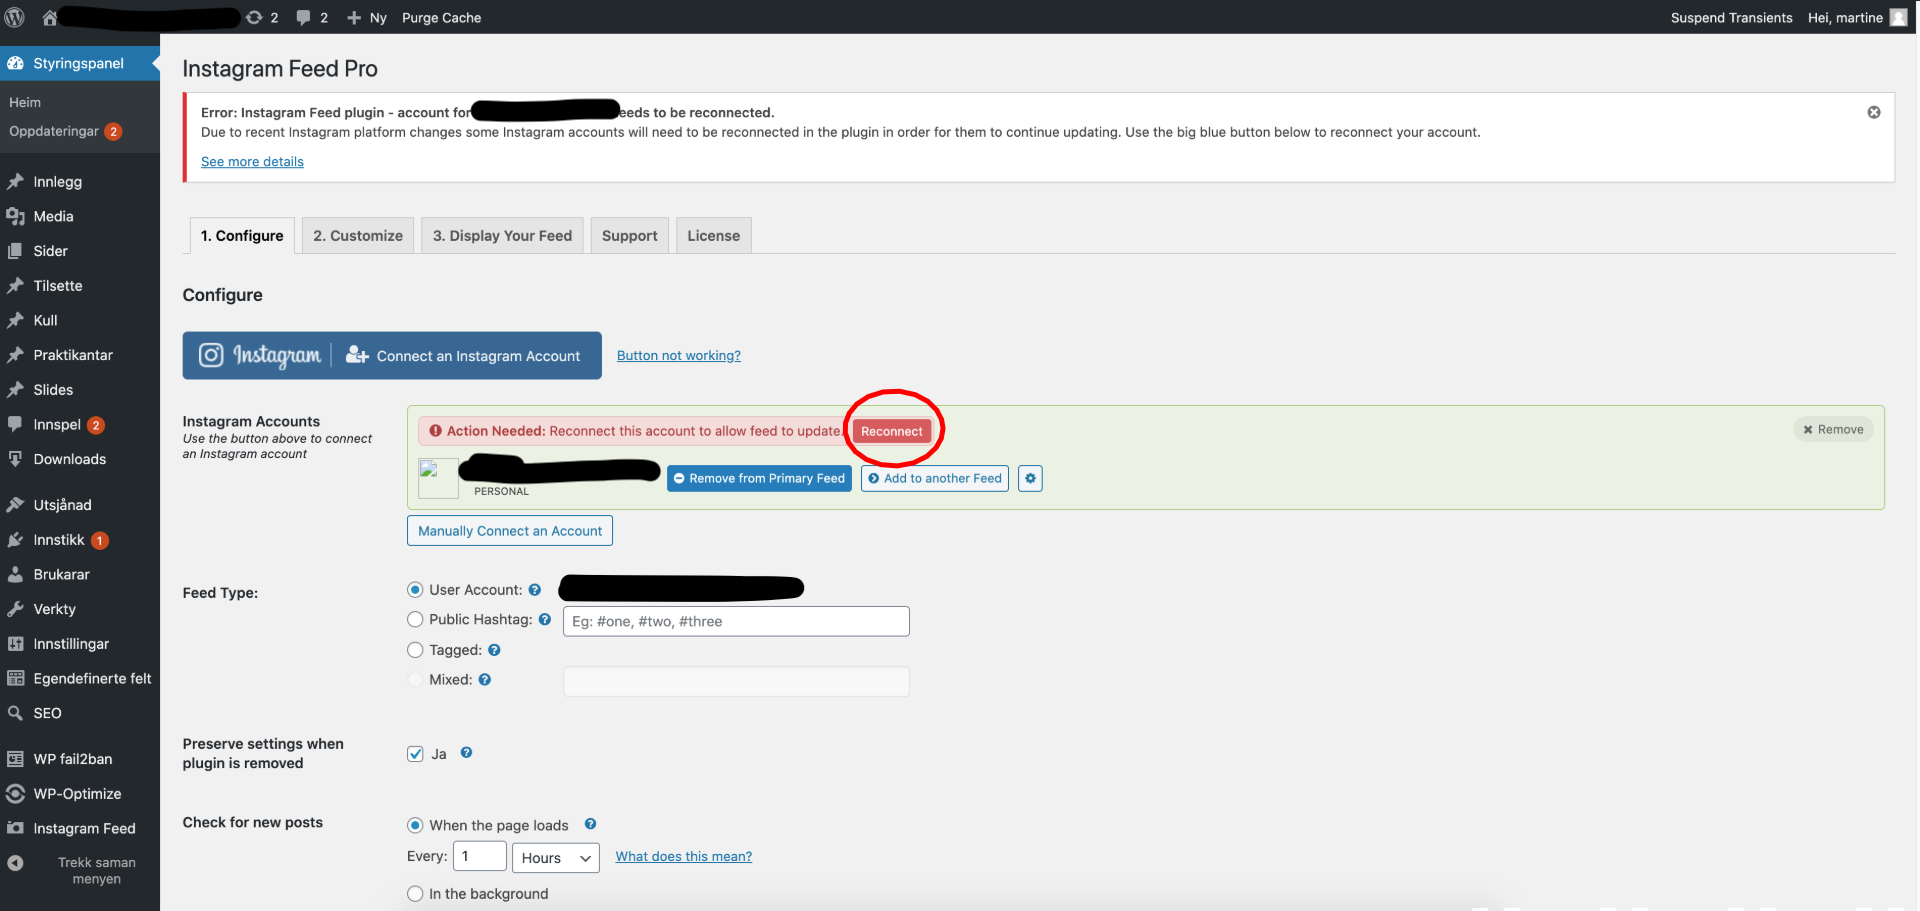Screen dimensions: 1920x911
Task: Click Purge Cache in admin bar
Action: pos(441,17)
